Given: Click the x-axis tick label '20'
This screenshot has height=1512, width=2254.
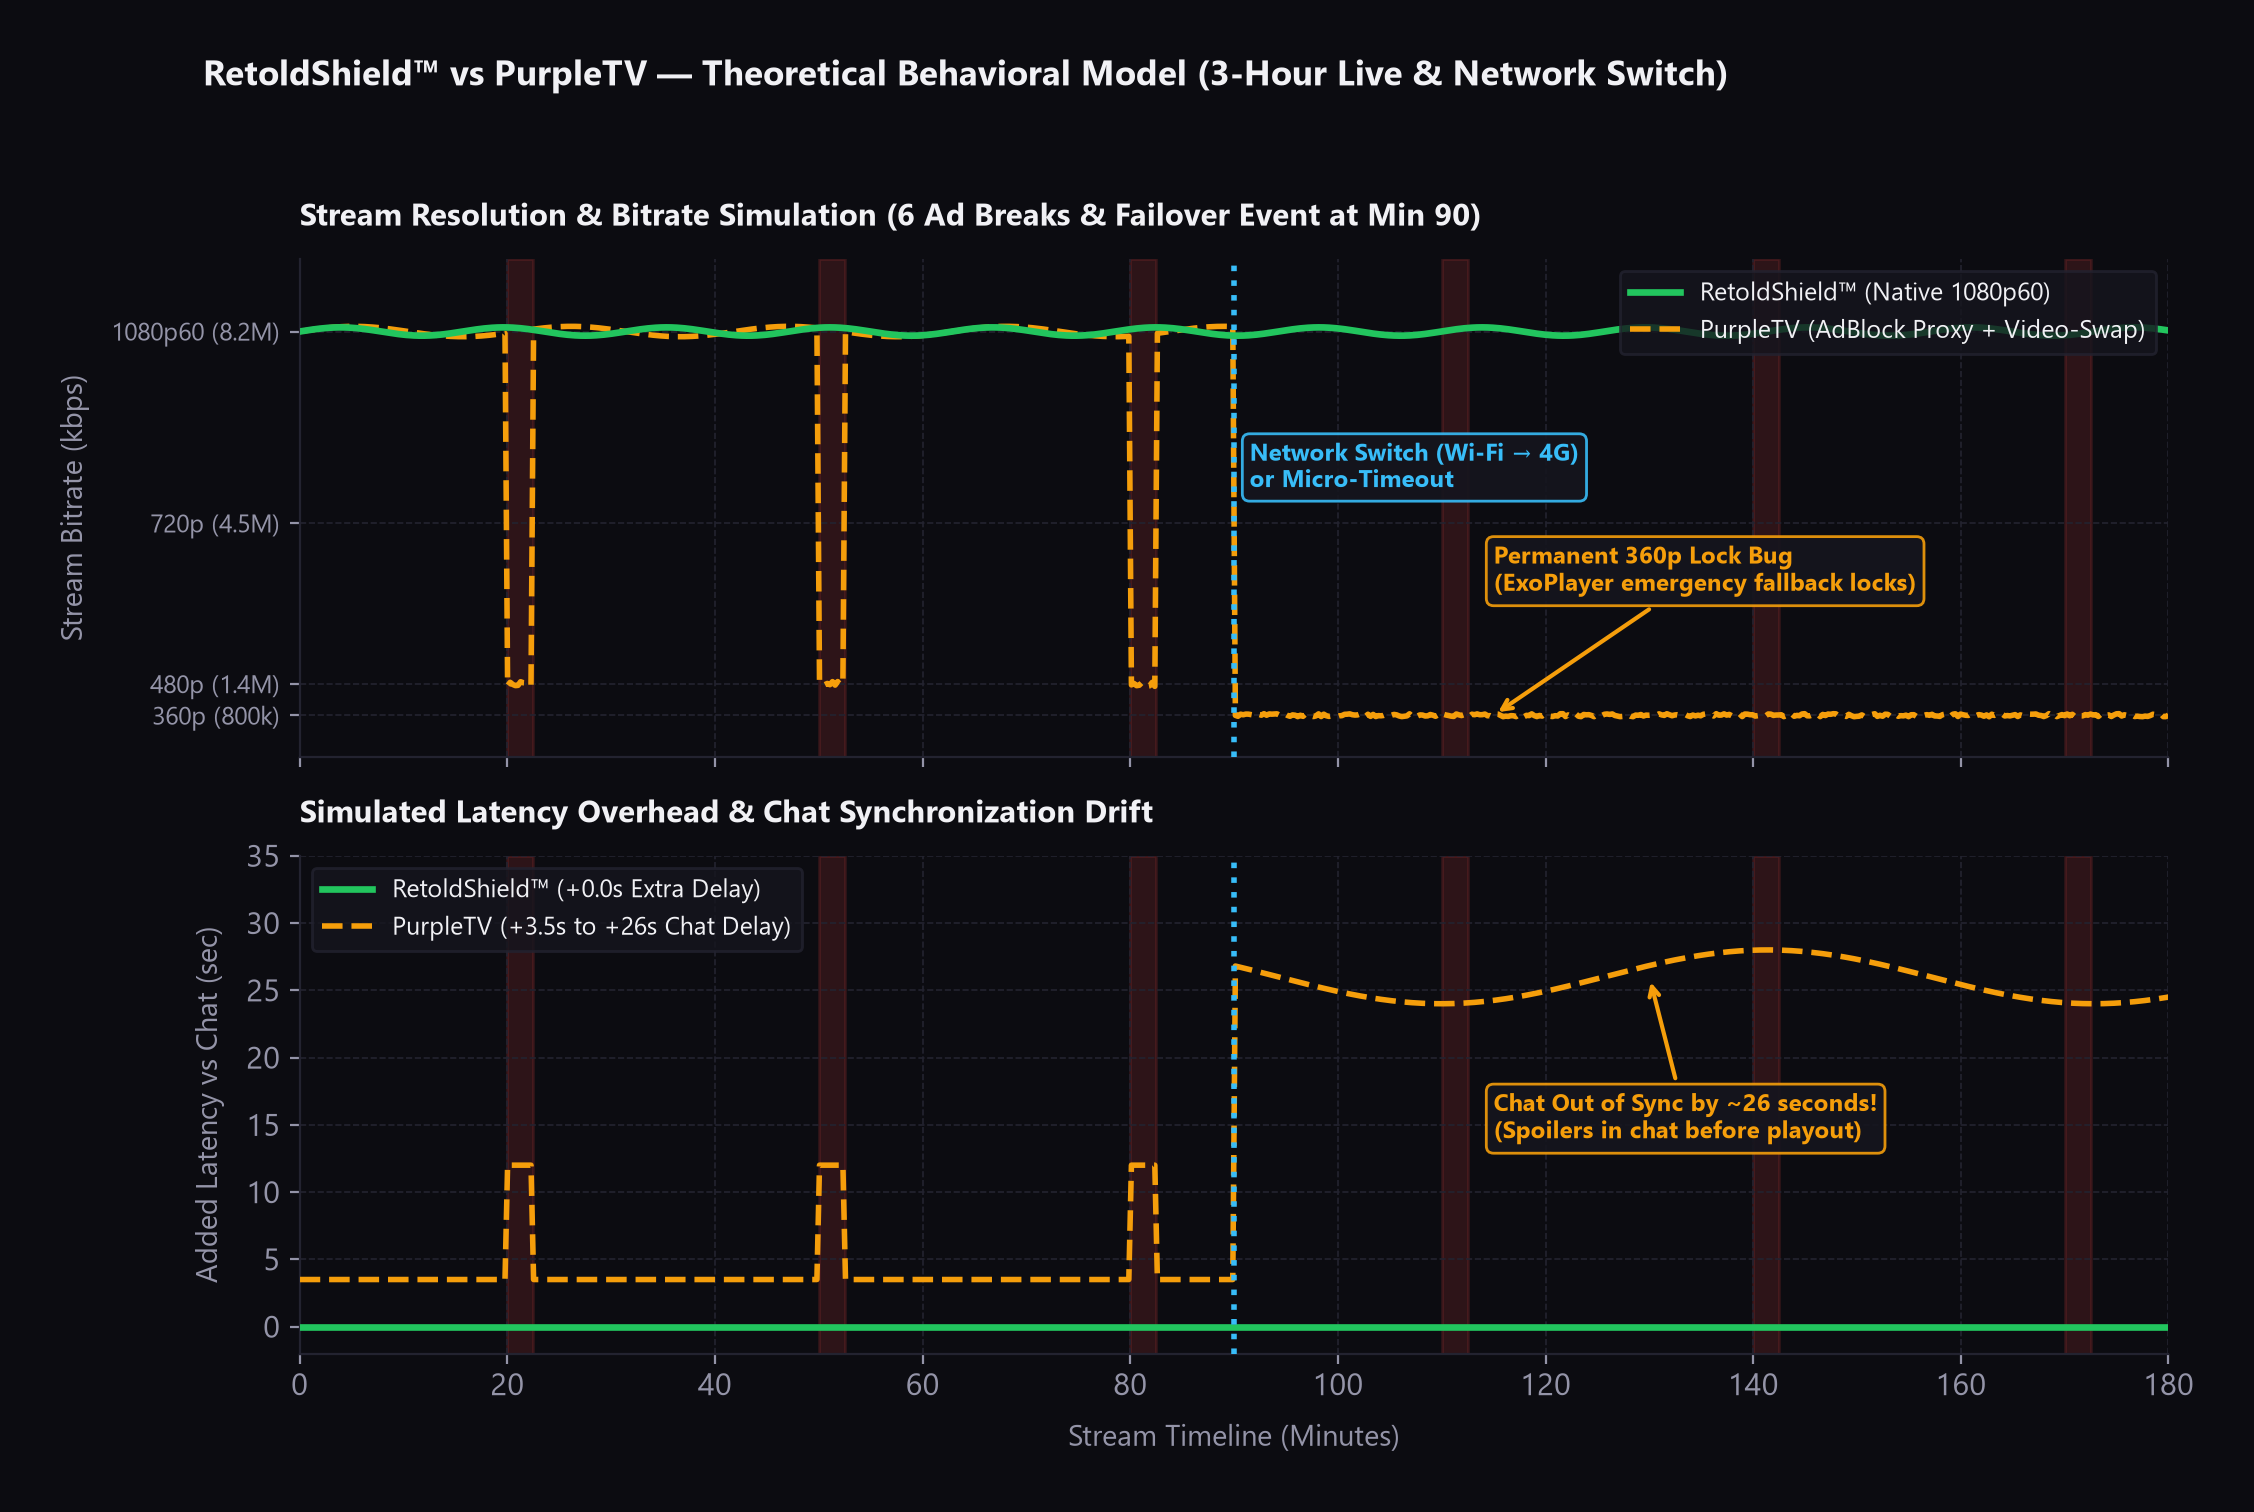Looking at the screenshot, I should pyautogui.click(x=507, y=1385).
